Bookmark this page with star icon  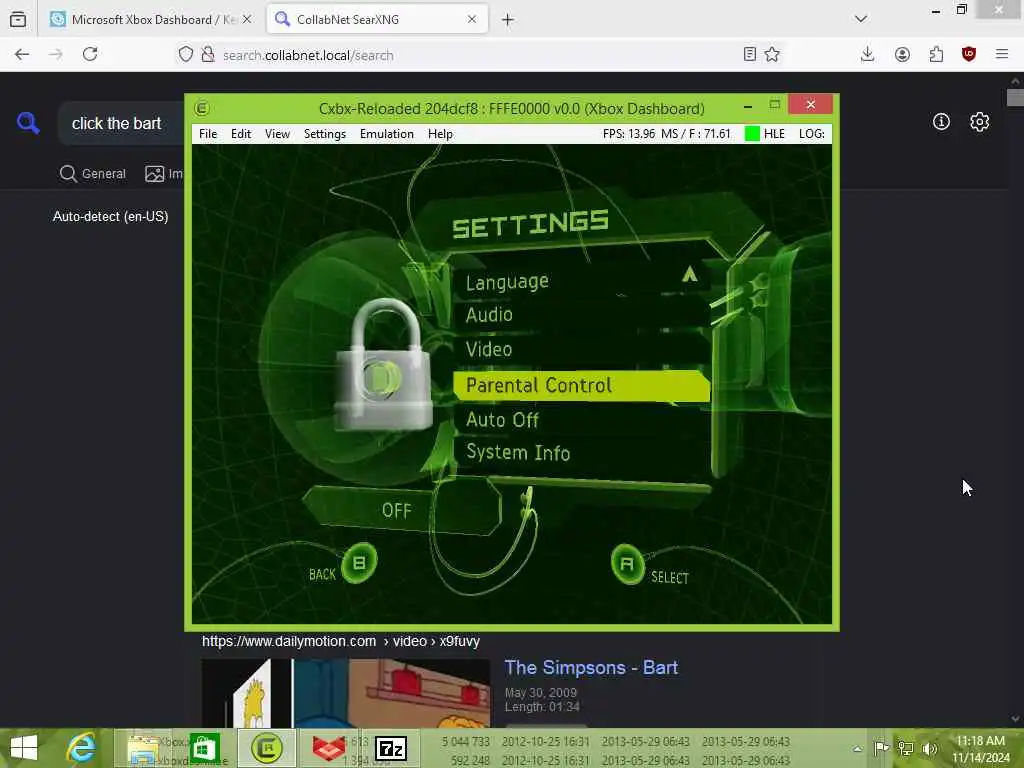pyautogui.click(x=772, y=54)
